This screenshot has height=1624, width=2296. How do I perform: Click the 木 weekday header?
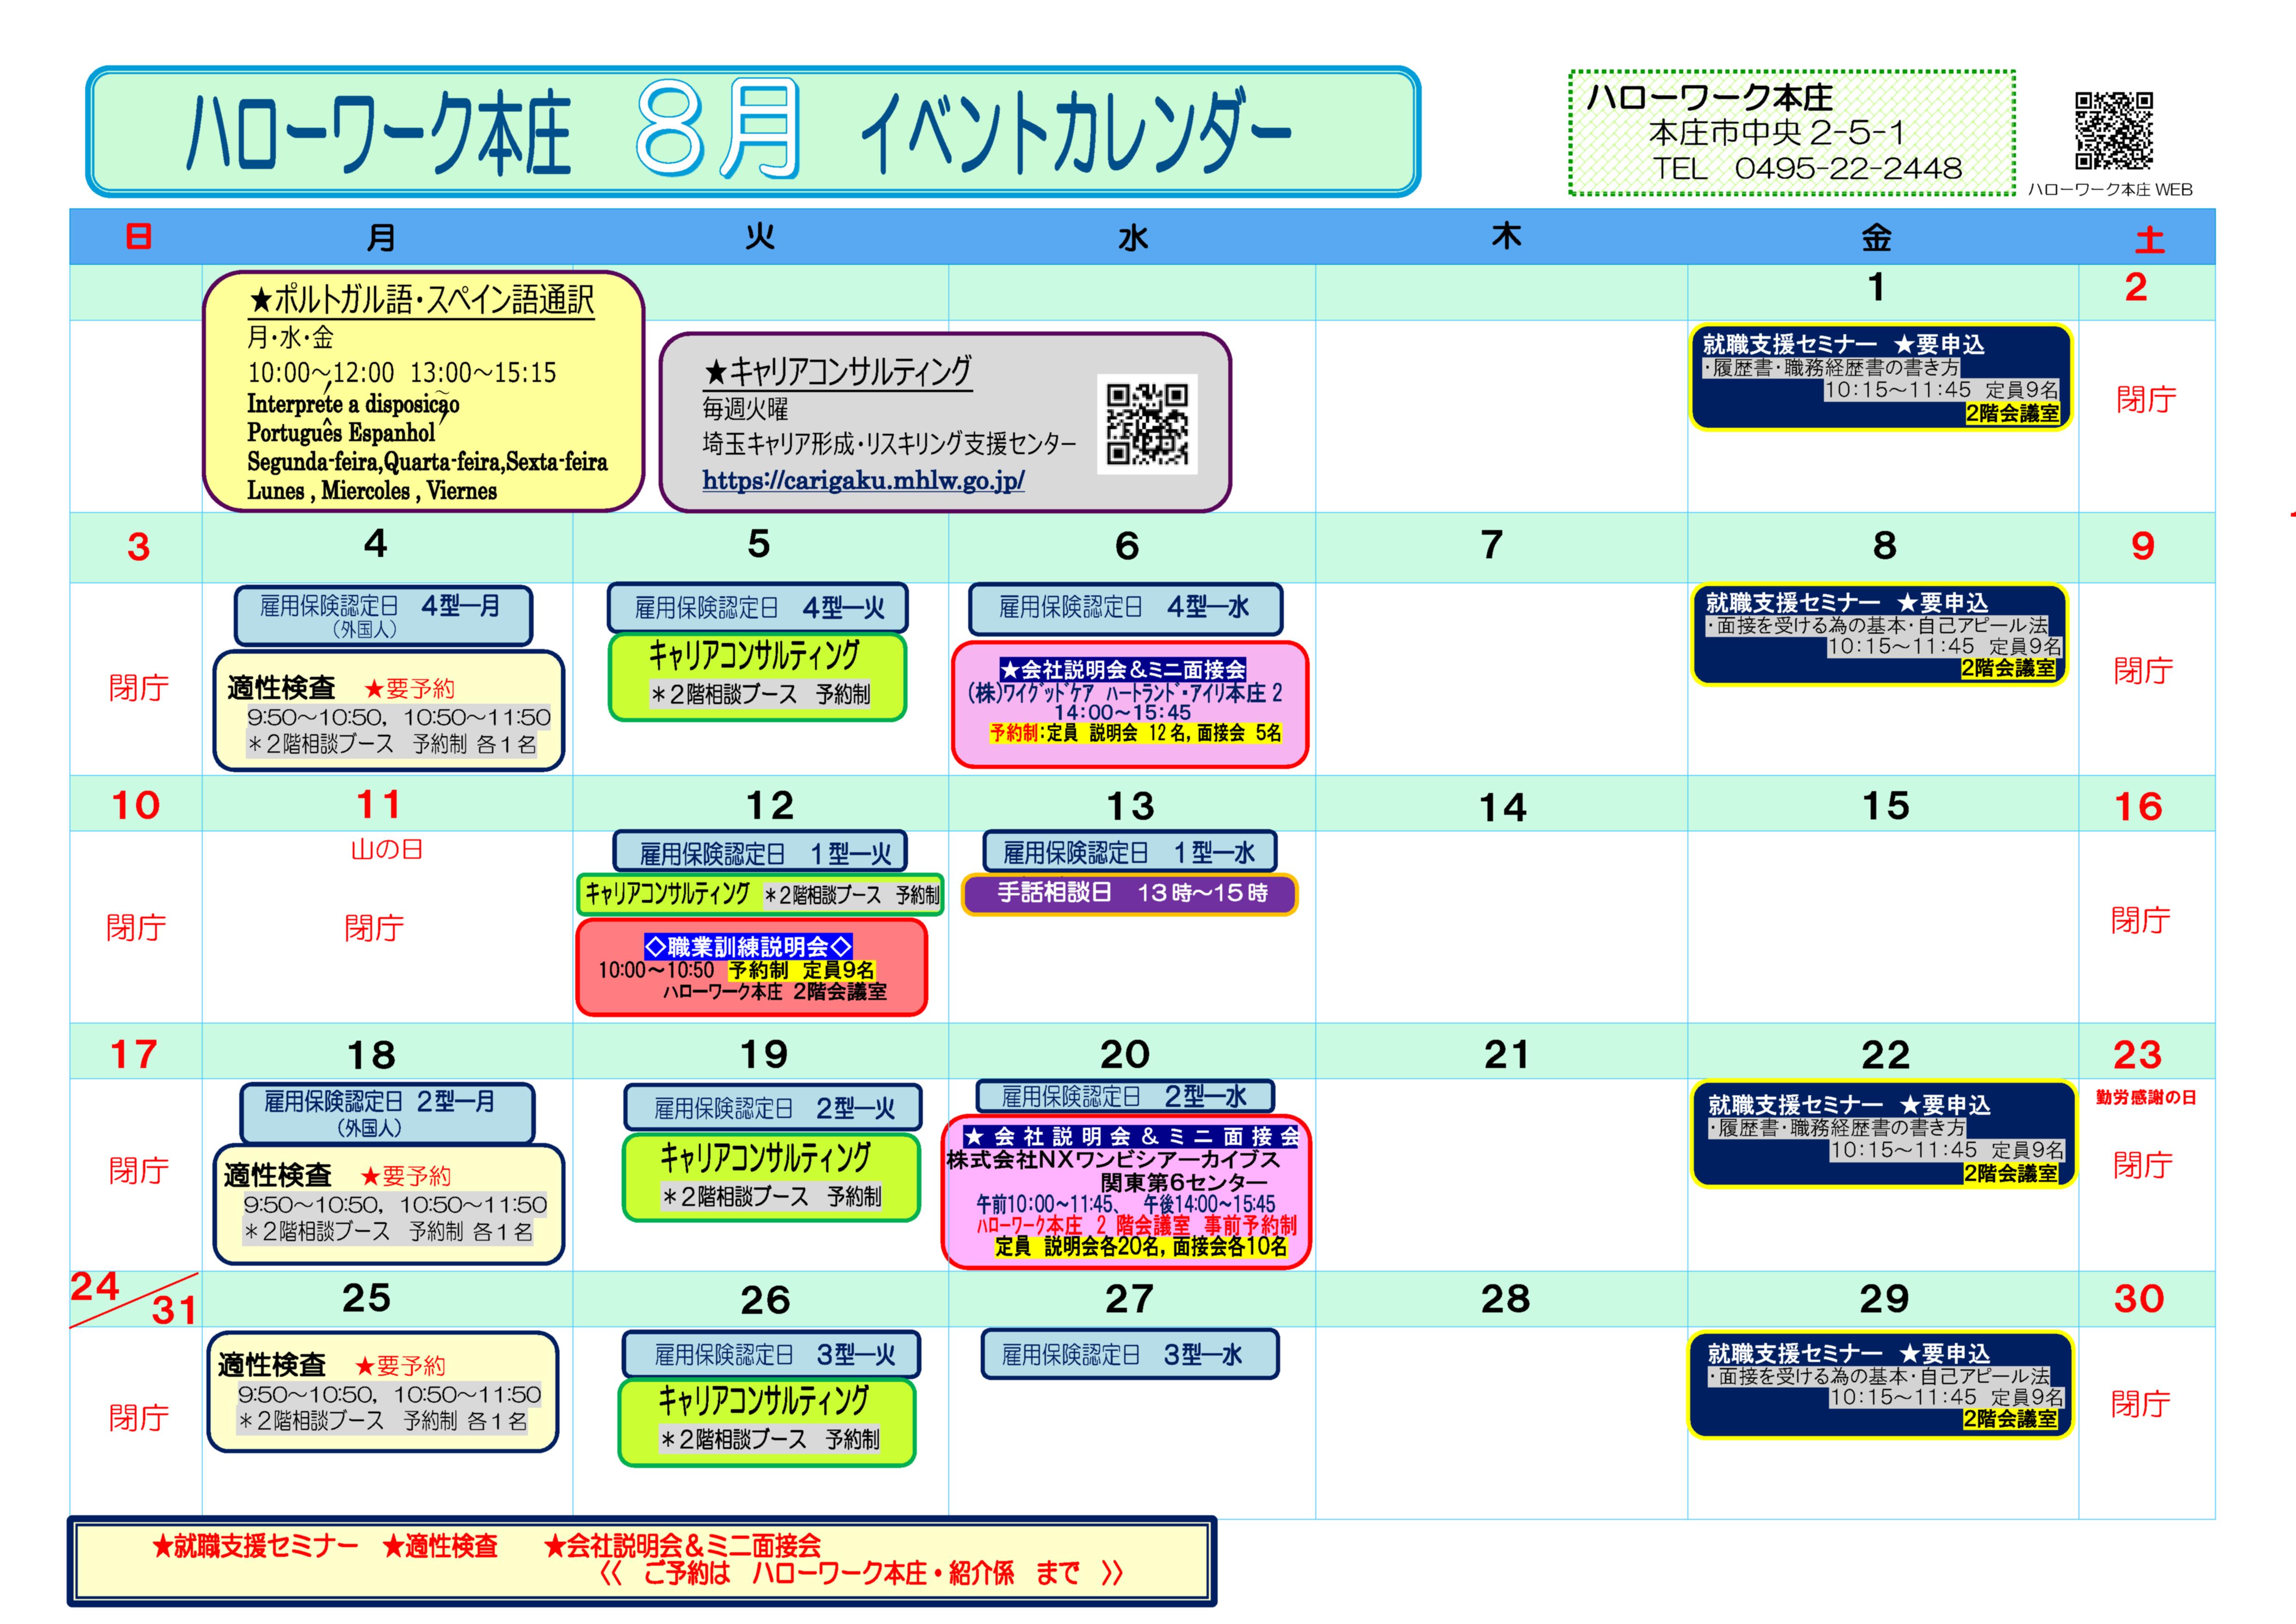tap(1506, 237)
